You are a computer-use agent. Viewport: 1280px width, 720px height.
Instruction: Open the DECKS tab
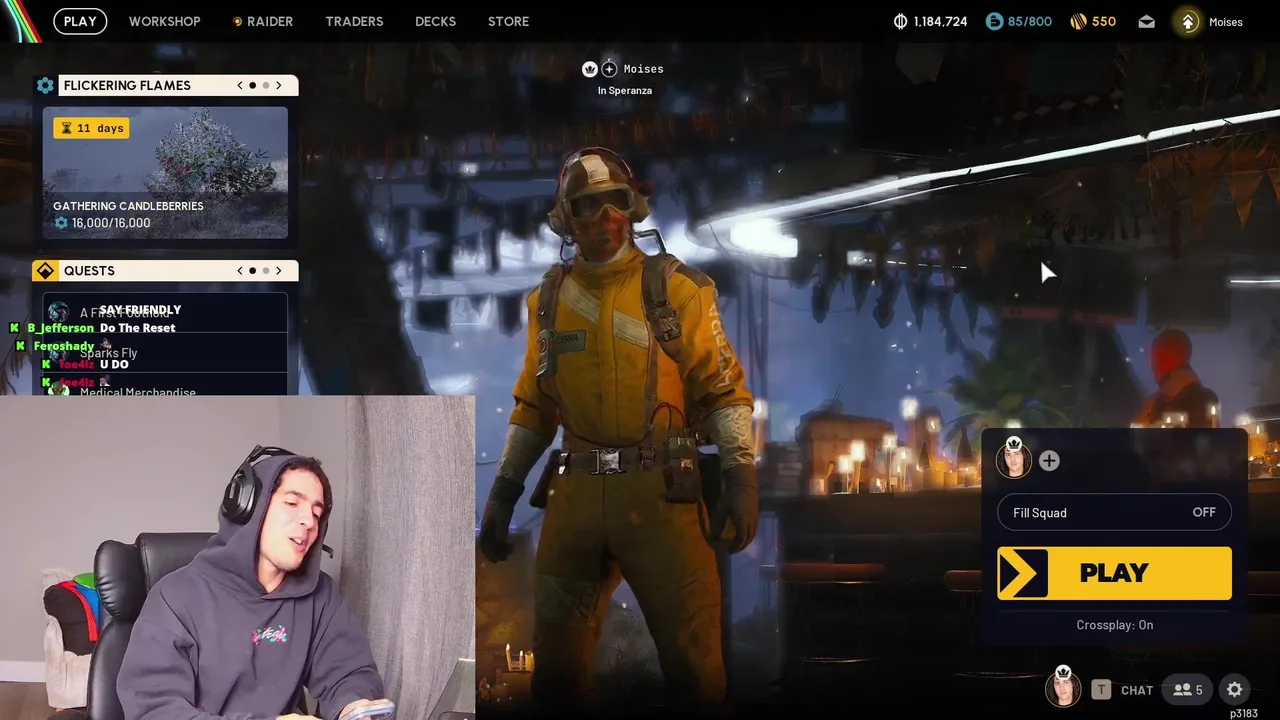(435, 21)
